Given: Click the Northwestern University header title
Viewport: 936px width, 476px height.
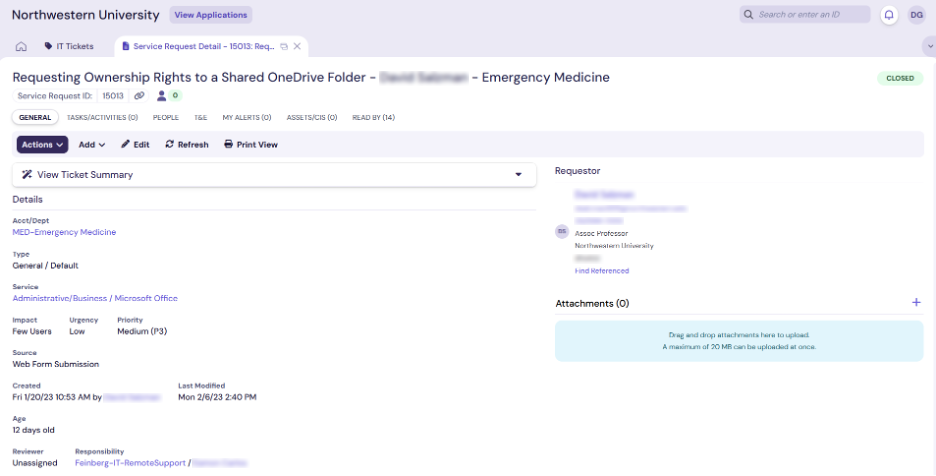Looking at the screenshot, I should point(86,15).
